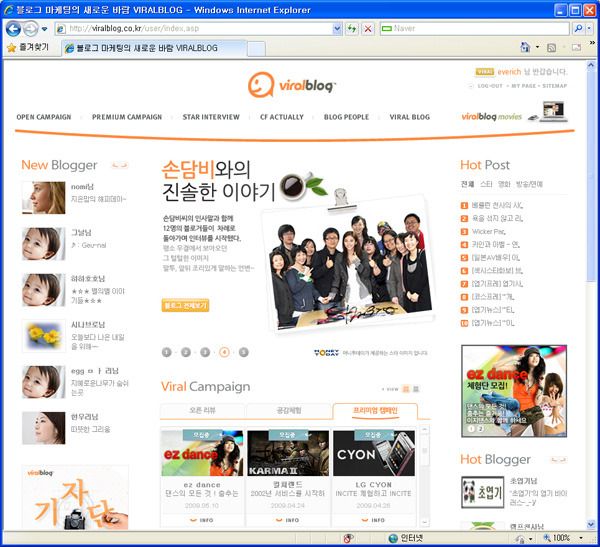The image size is (600, 547).
Task: Select the 전체 Hot Post filter
Action: [467, 184]
